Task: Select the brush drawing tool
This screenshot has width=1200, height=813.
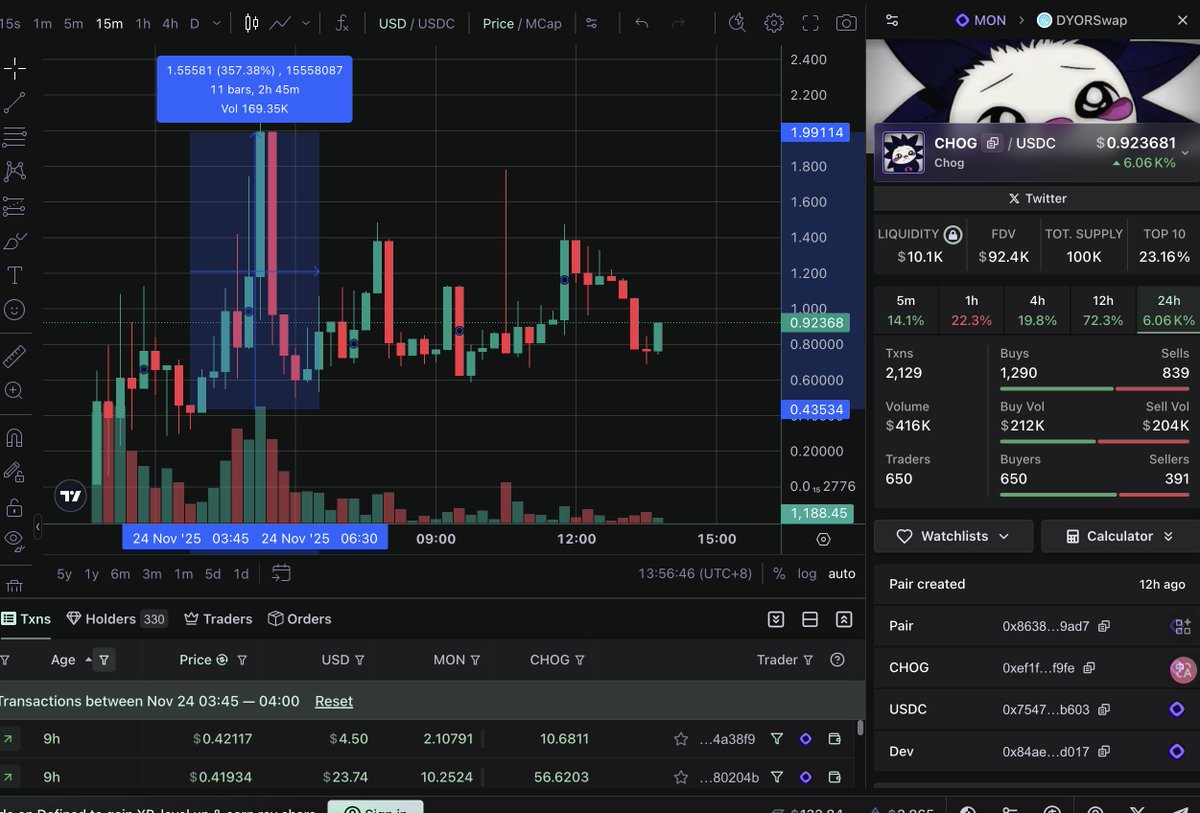Action: tap(14, 241)
